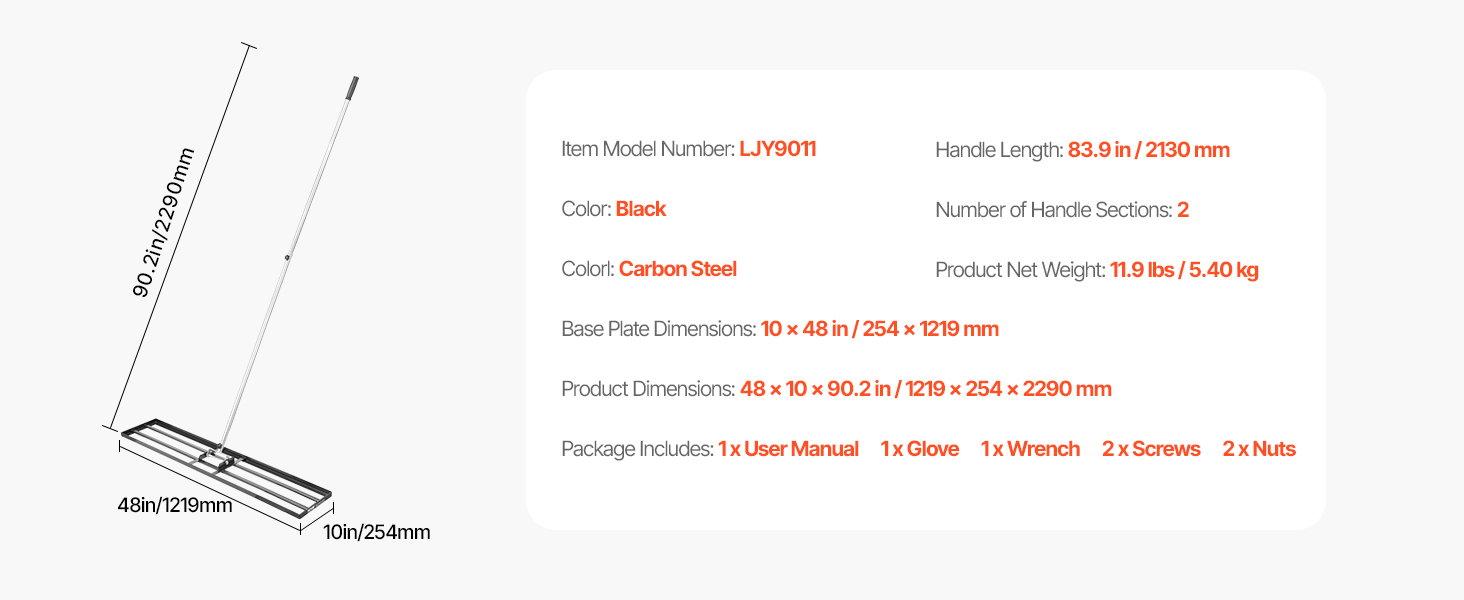
Task: Click the 1 x Glove item
Action: pyautogui.click(x=919, y=449)
